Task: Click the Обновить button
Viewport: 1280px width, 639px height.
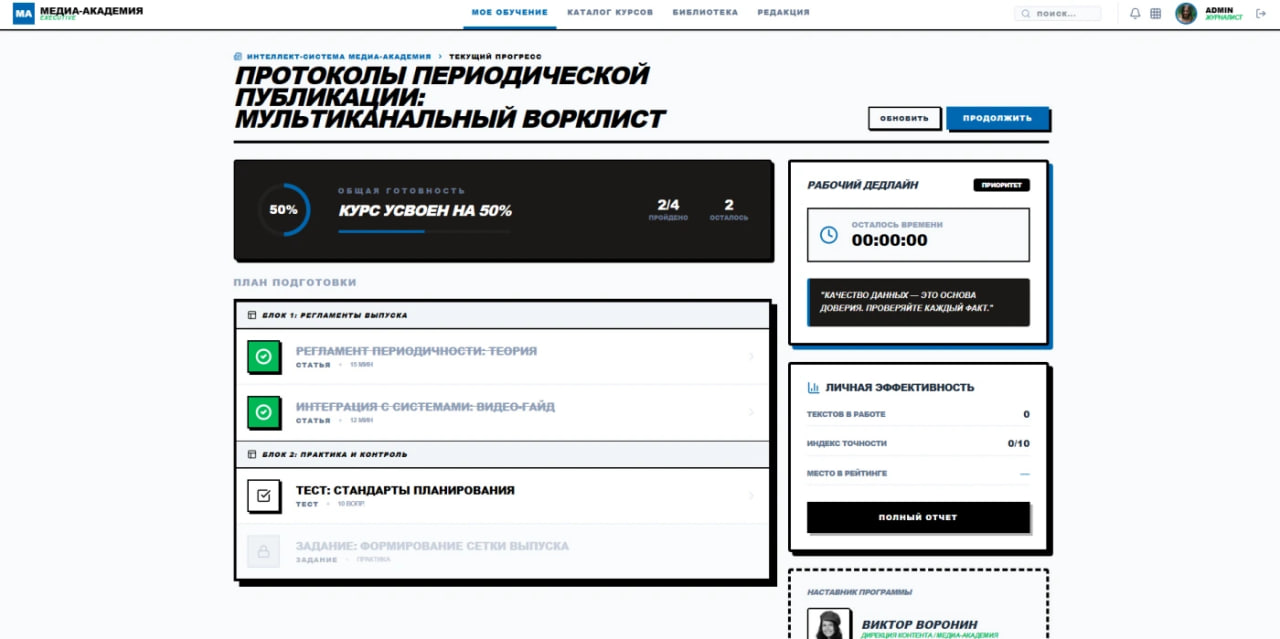Action: 904,118
